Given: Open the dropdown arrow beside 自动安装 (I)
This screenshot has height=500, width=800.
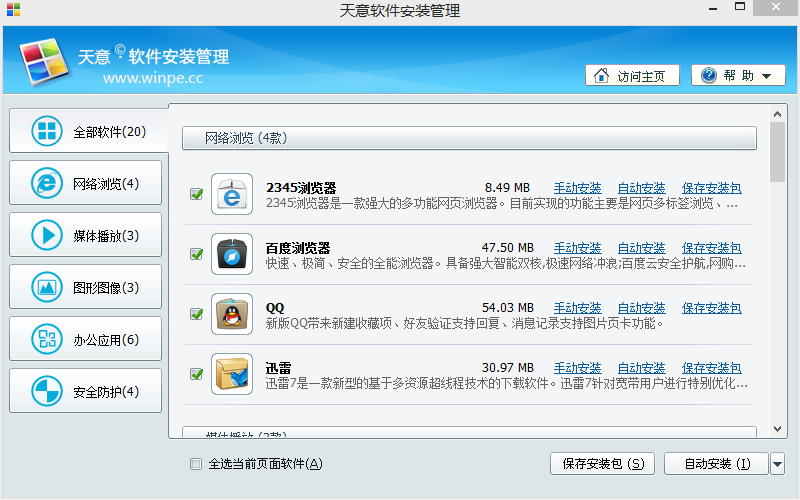Looking at the screenshot, I should [778, 464].
